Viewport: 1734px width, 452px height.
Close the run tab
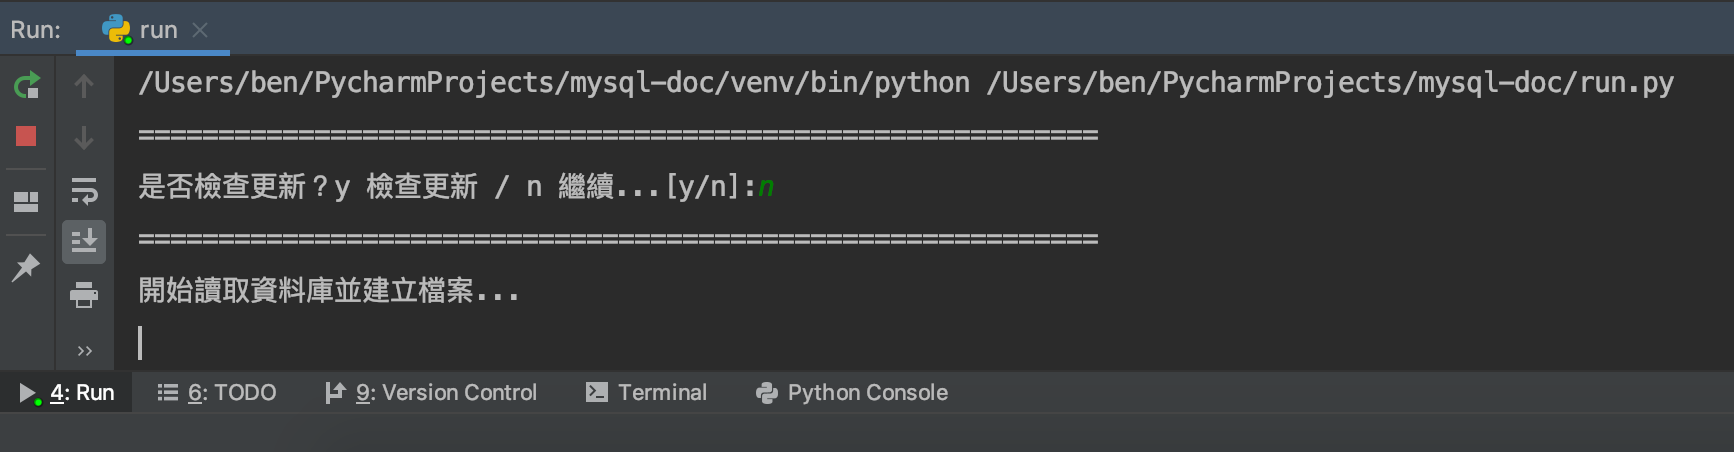click(x=200, y=30)
